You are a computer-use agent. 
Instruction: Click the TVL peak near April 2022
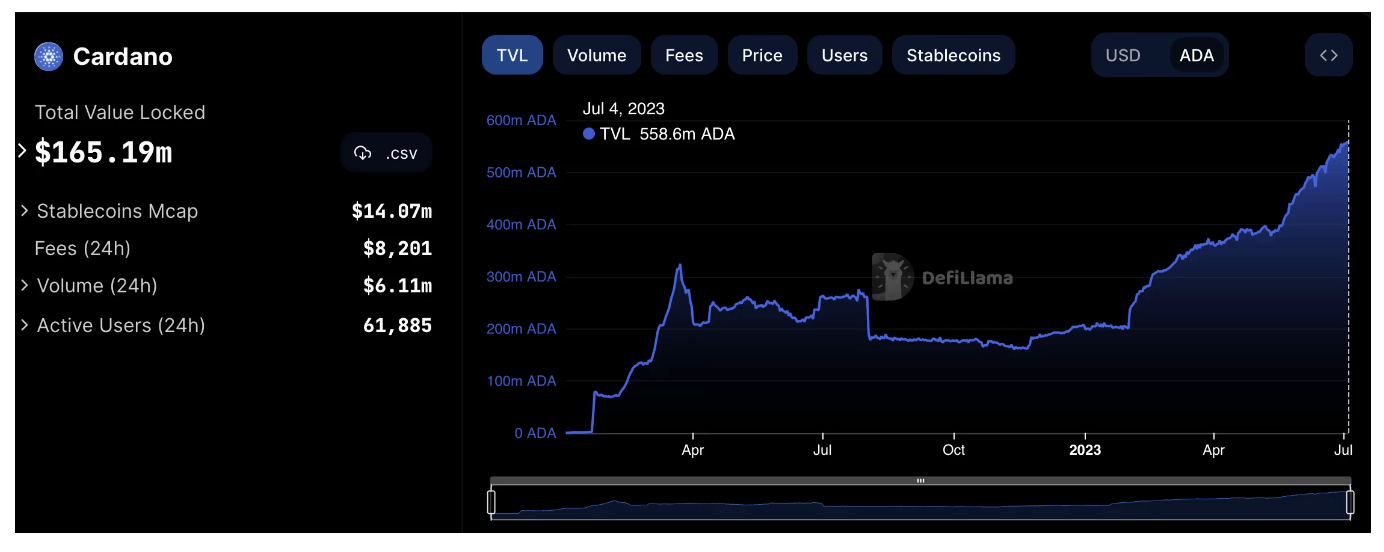click(680, 265)
